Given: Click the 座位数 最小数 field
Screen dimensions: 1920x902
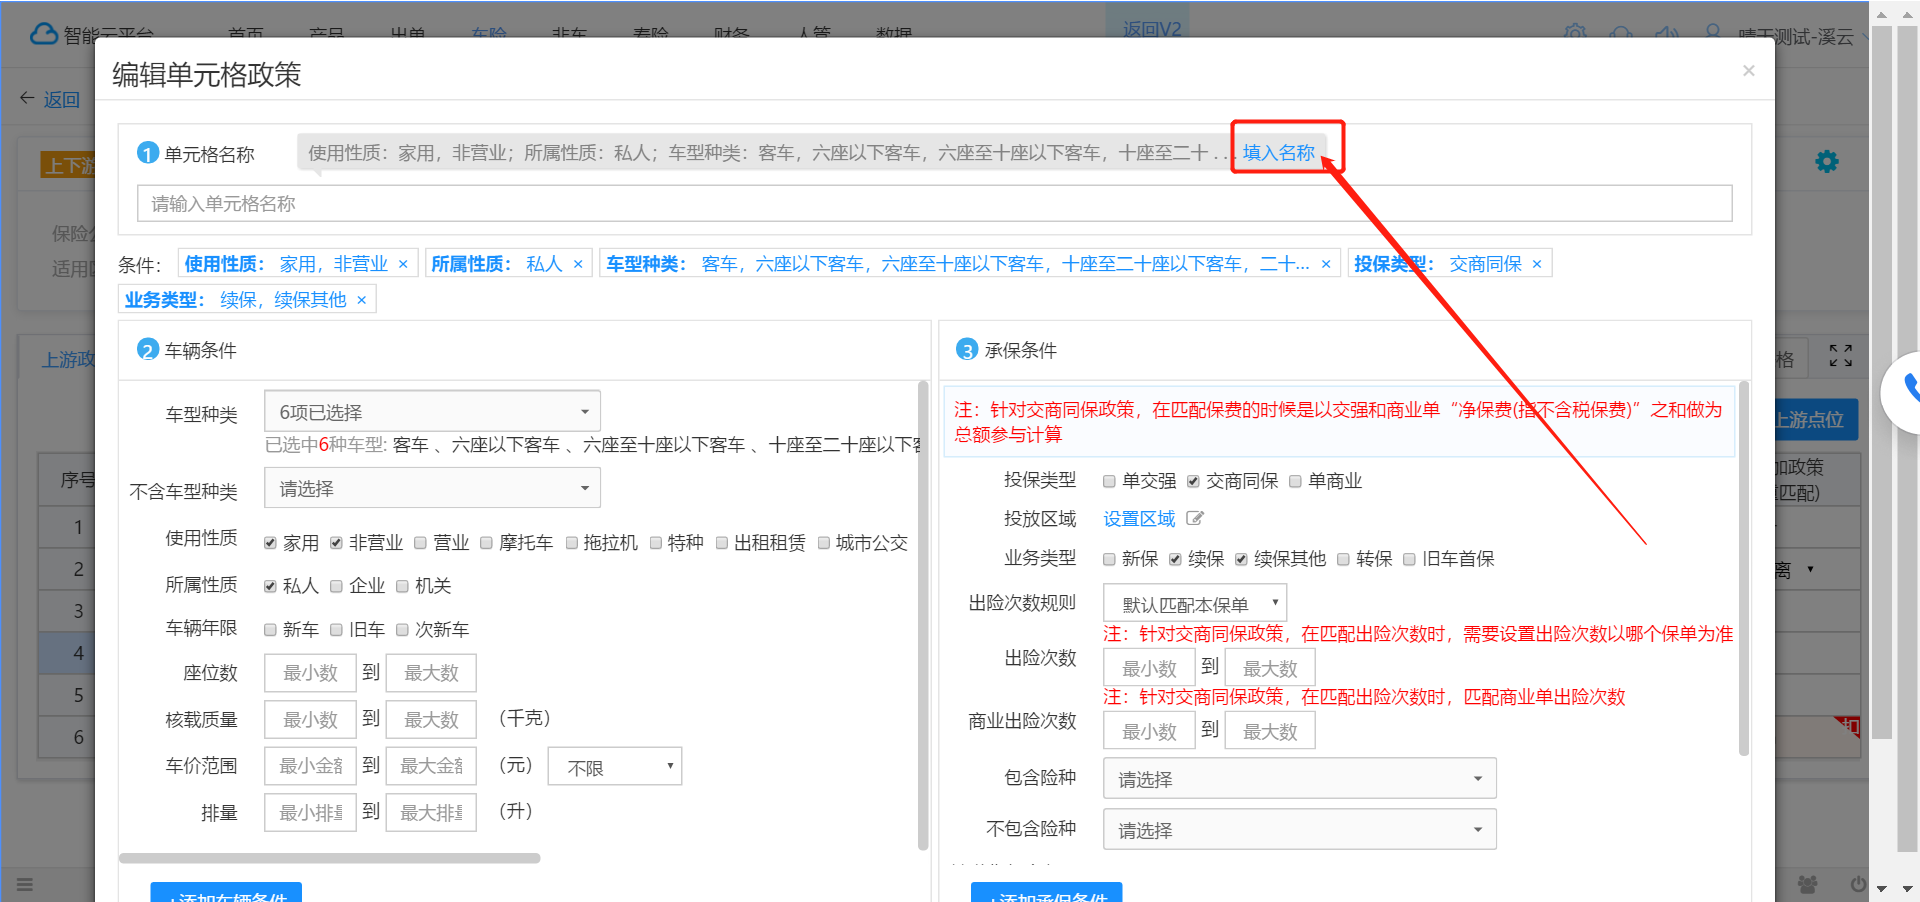Looking at the screenshot, I should [311, 673].
